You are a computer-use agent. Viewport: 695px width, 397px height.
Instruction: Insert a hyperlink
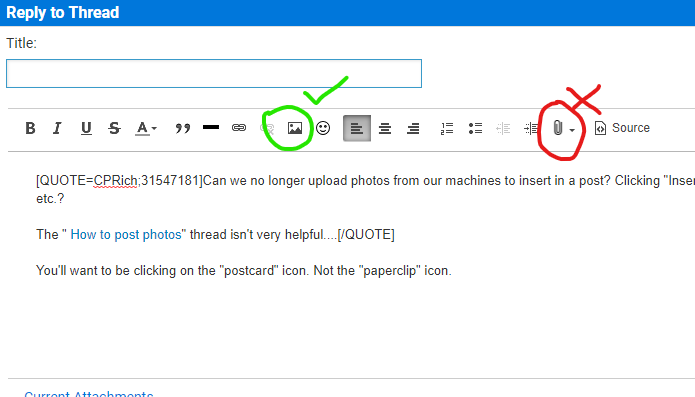pyautogui.click(x=239, y=128)
